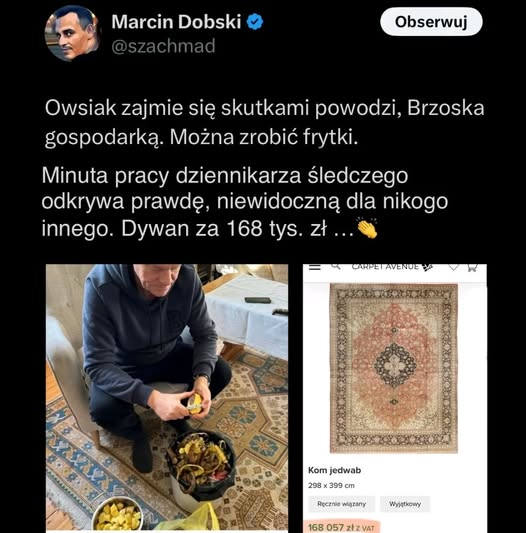The width and height of the screenshot is (526, 533).
Task: Click the tweet text mentioning Owsiak and Brzoska
Action: pos(264,123)
